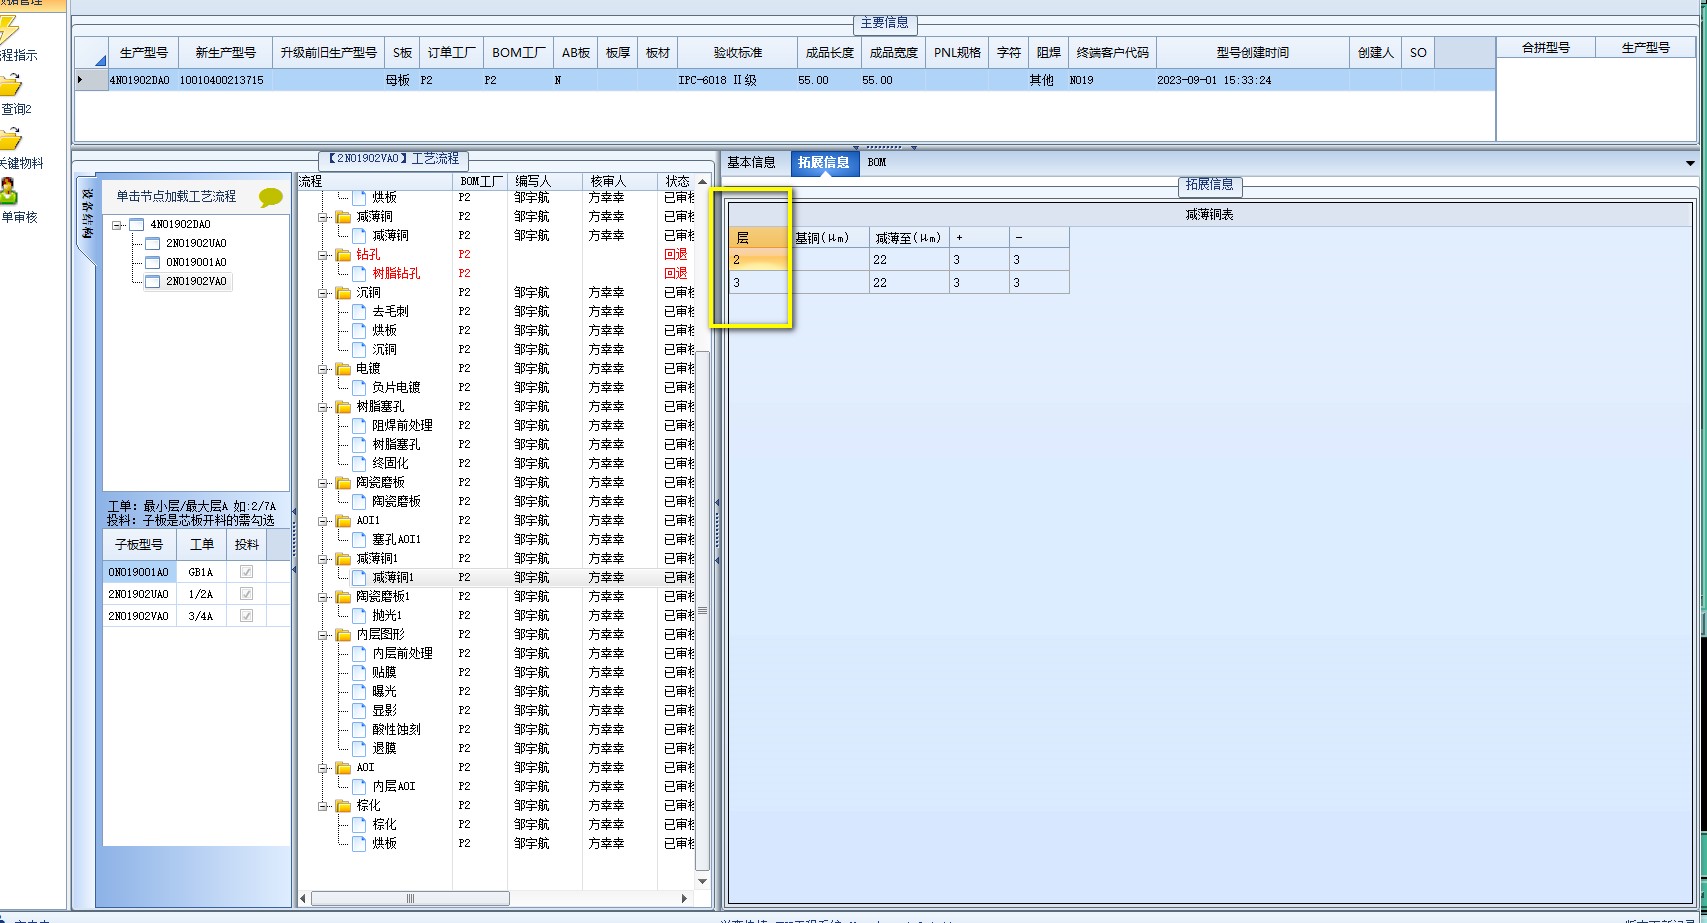The image size is (1707, 923).
Task: Collapse the 沉铜 folder in the process tree
Action: pyautogui.click(x=324, y=293)
